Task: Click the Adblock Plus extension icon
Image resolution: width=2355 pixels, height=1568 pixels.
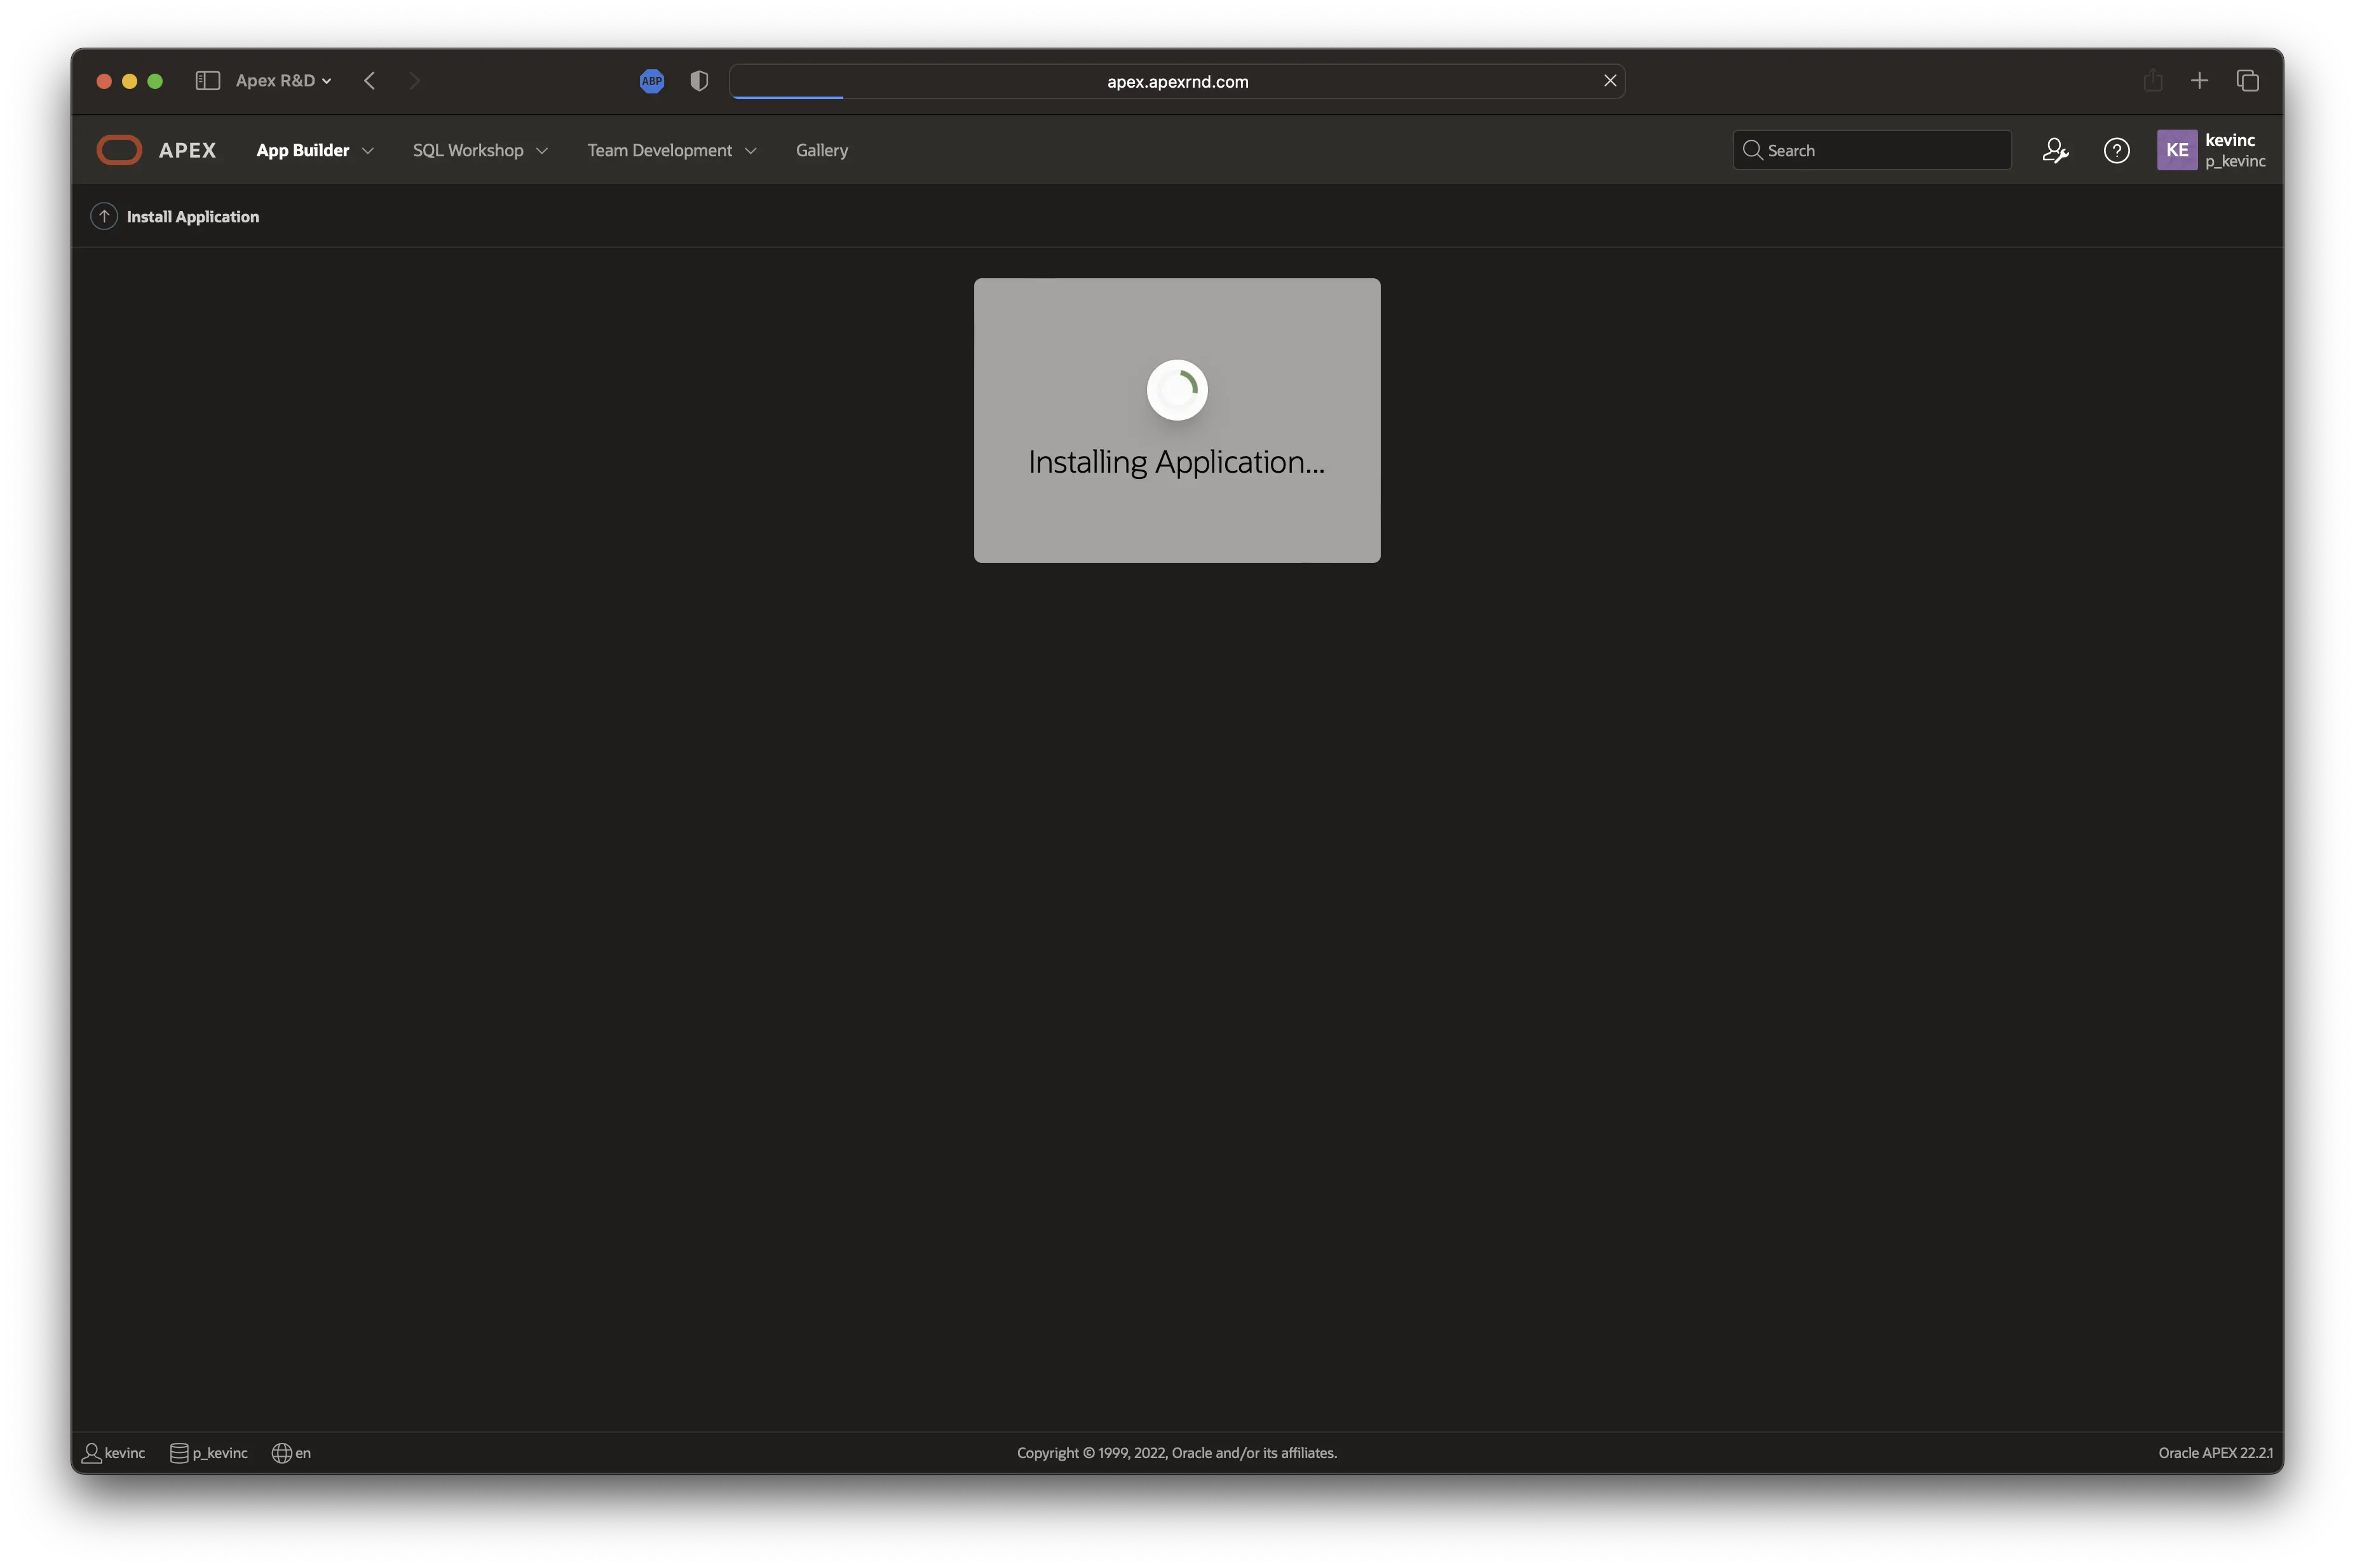Action: pyautogui.click(x=651, y=81)
